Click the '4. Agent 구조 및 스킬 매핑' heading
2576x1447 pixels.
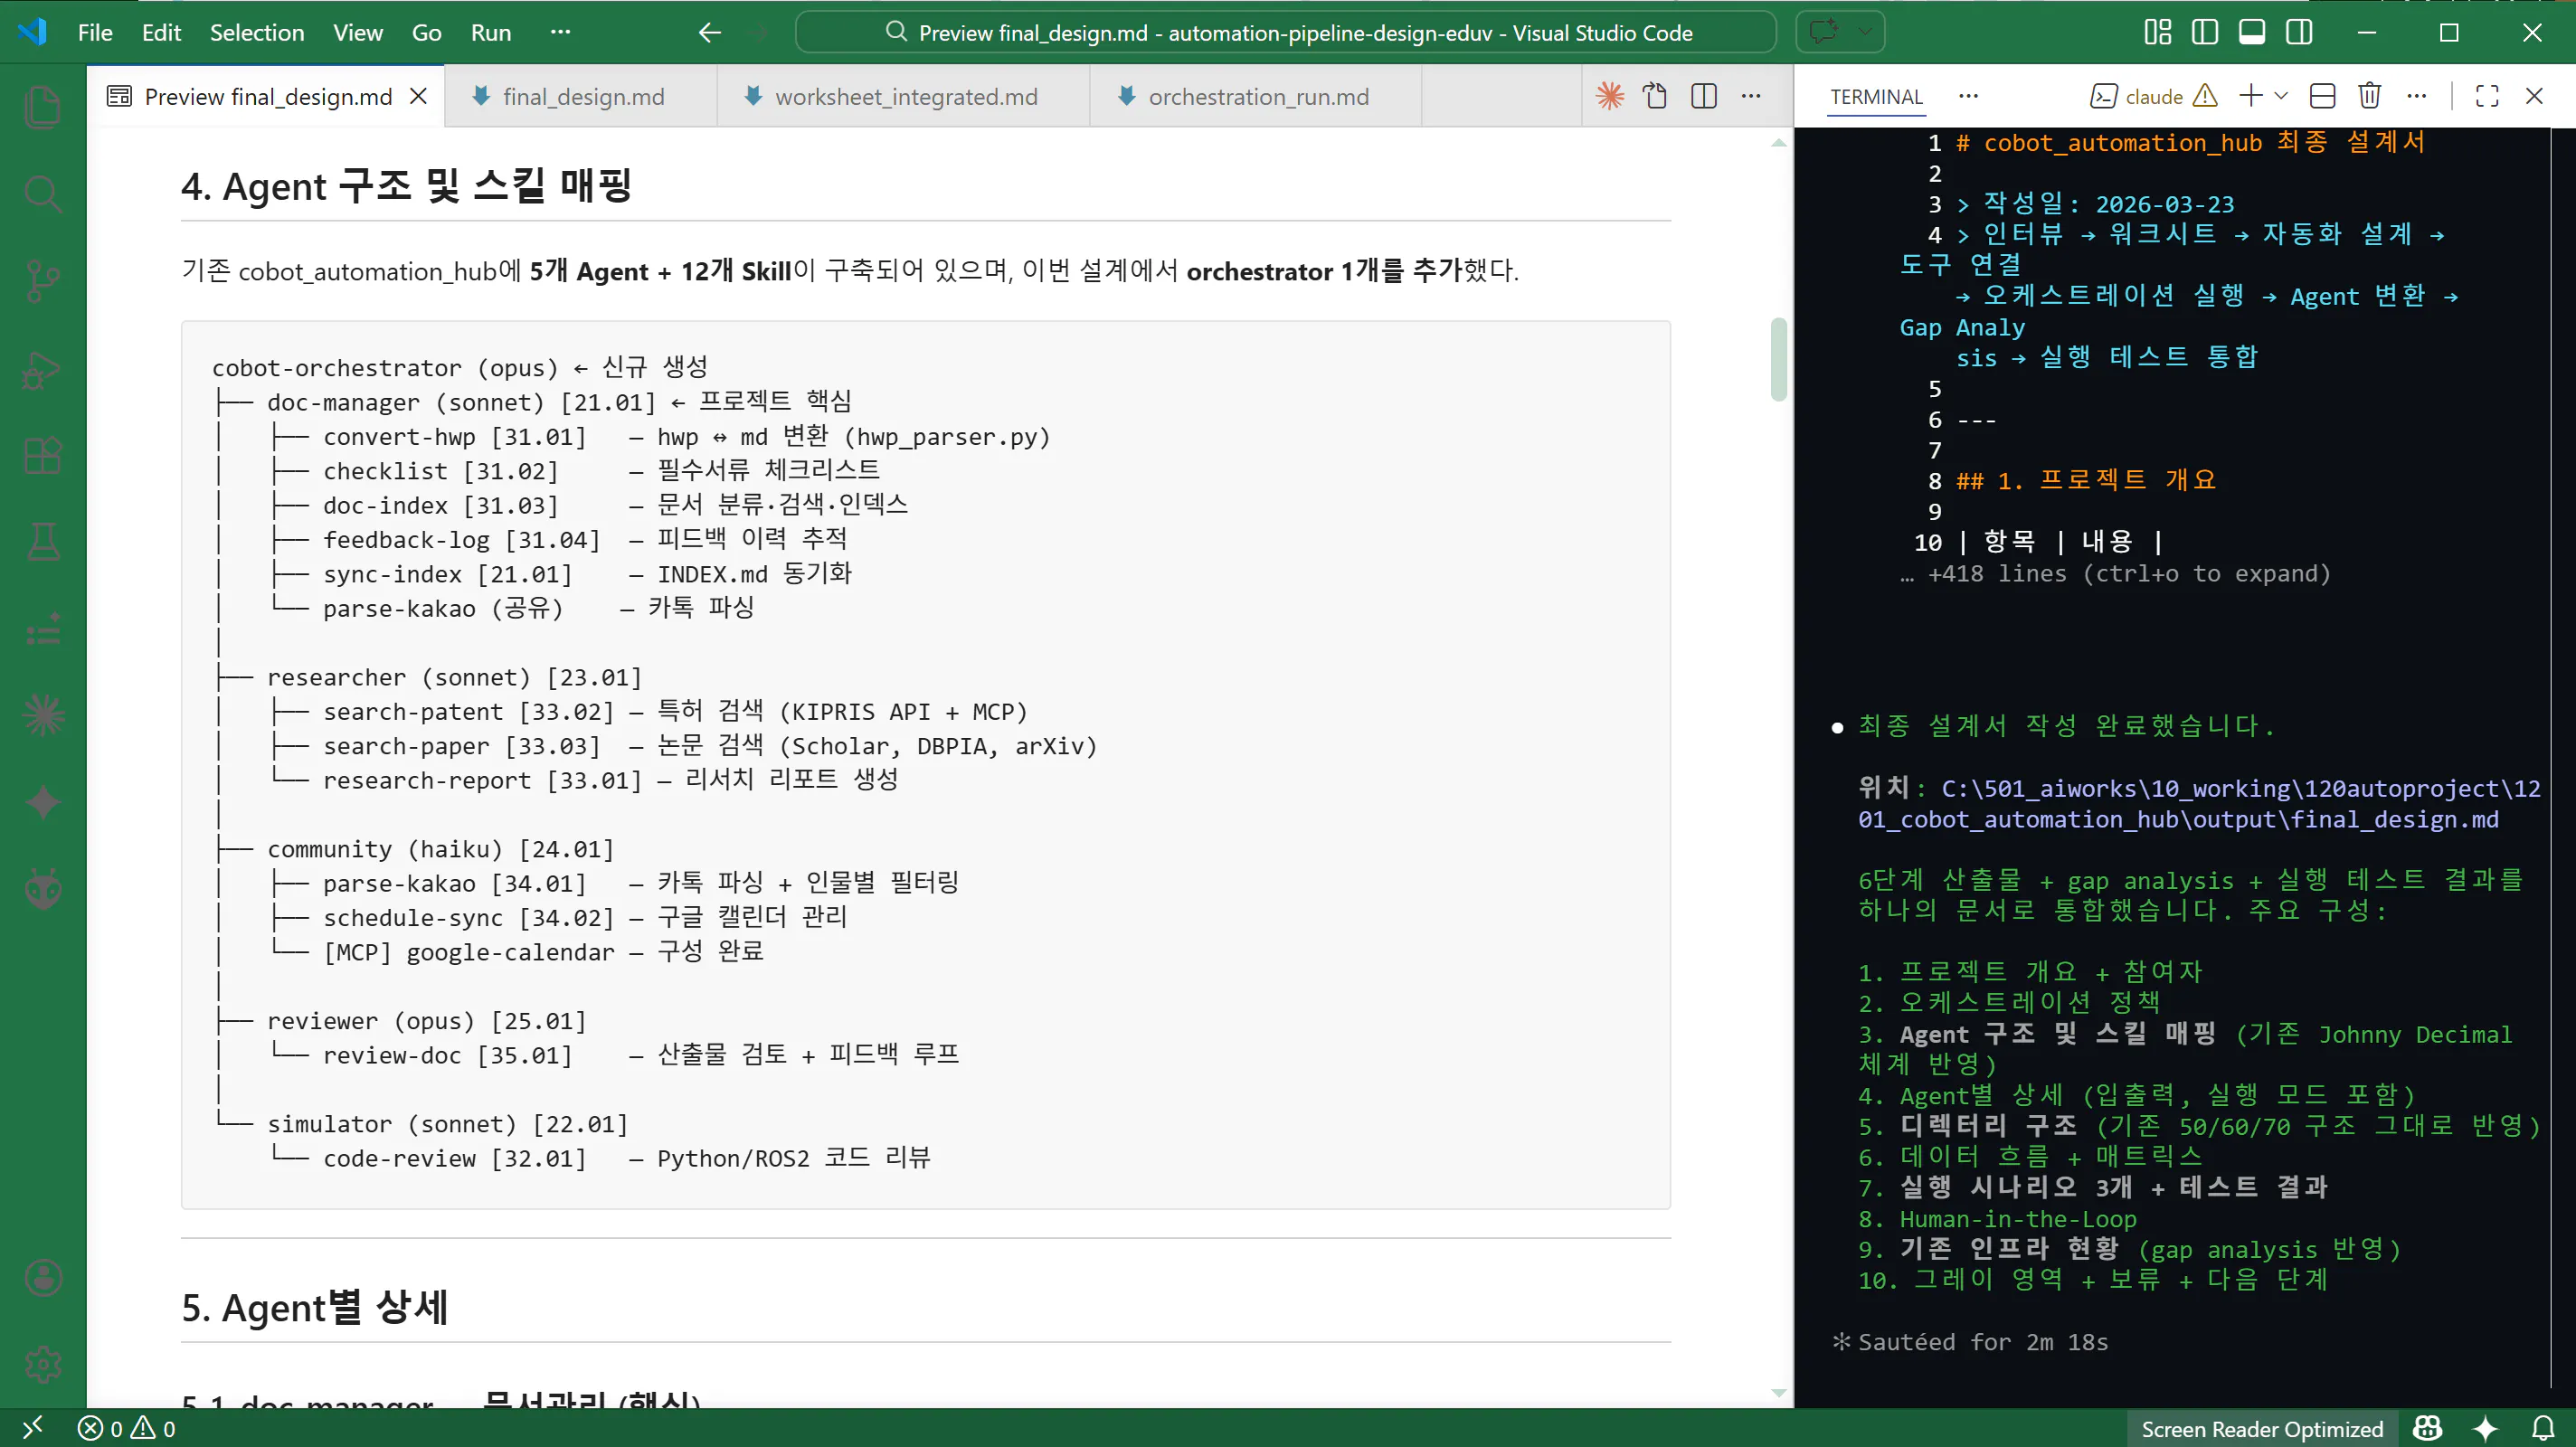406,185
